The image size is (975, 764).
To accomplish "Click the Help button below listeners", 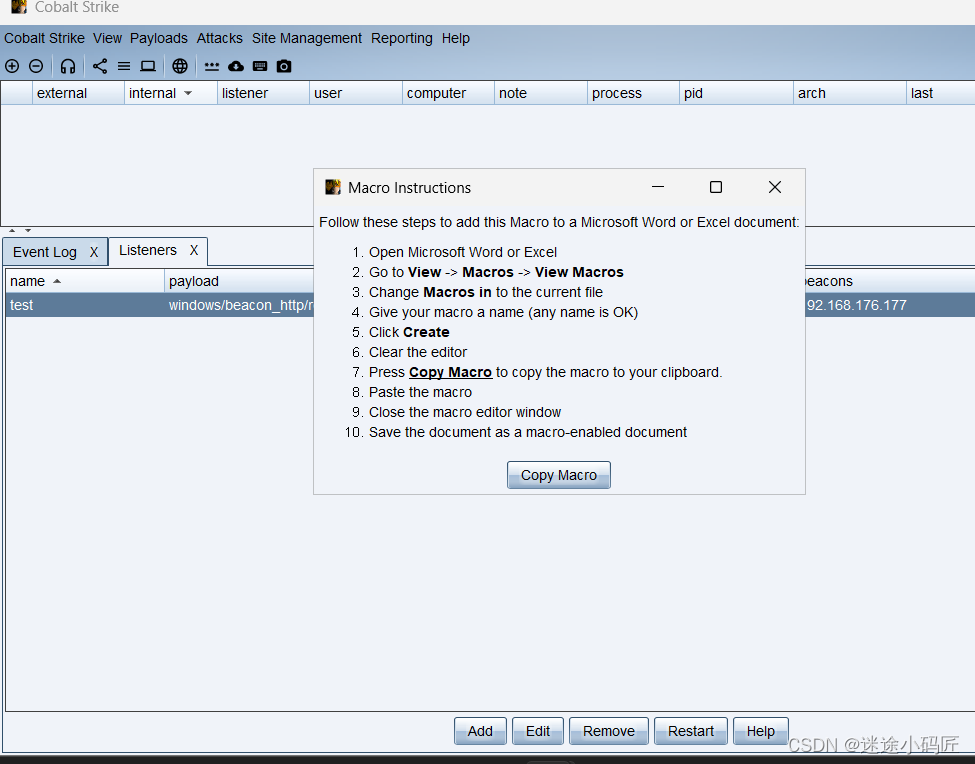I will coord(760,731).
